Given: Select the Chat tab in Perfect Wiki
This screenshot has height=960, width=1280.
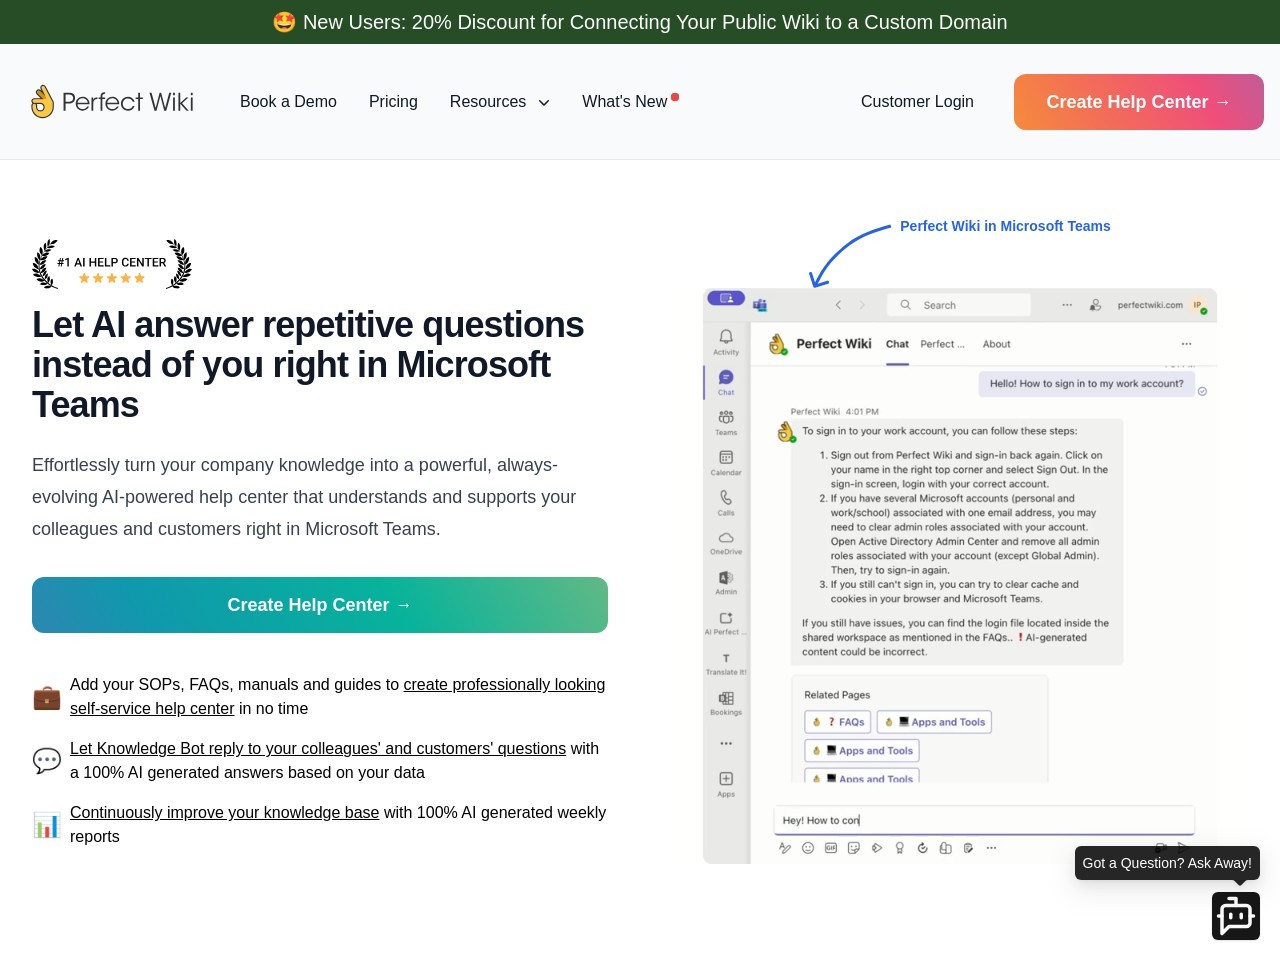Looking at the screenshot, I should point(897,344).
